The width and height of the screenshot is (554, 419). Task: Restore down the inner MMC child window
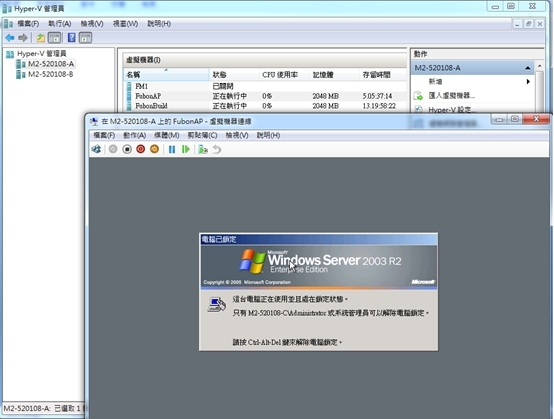[528, 24]
